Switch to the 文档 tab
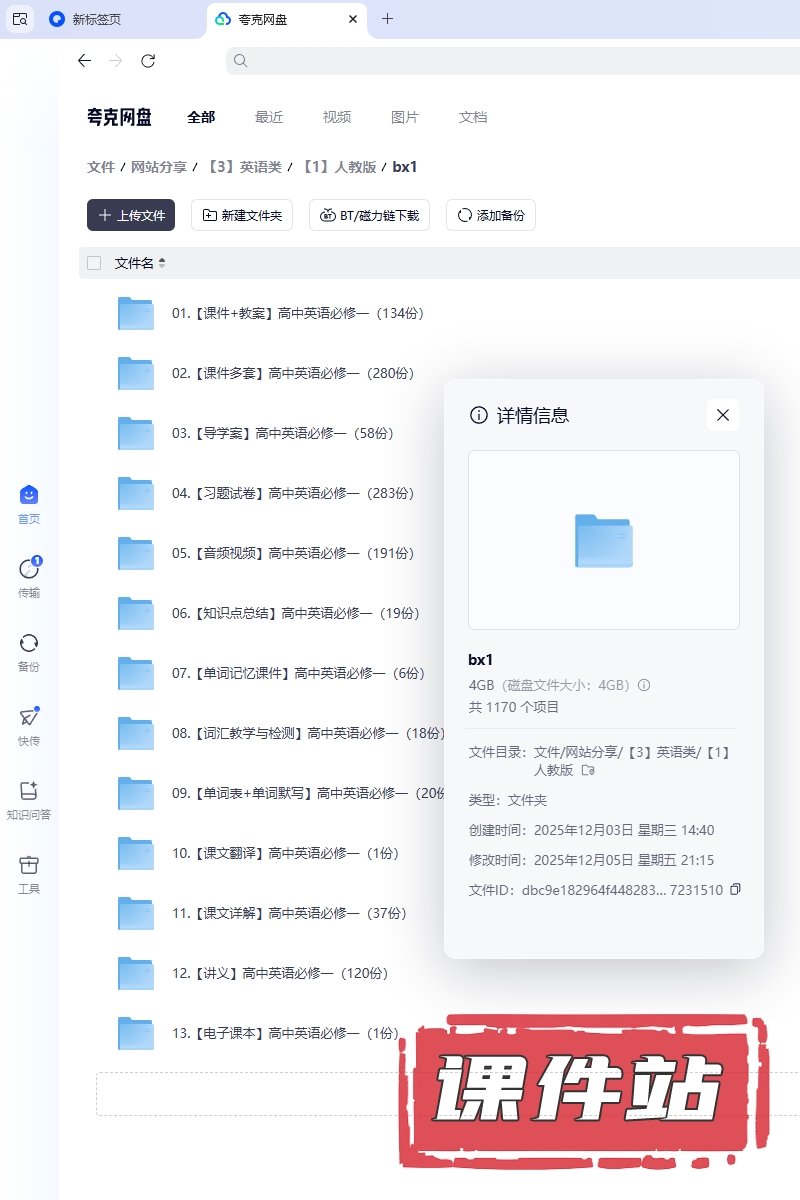The height and width of the screenshot is (1200, 800). (473, 117)
